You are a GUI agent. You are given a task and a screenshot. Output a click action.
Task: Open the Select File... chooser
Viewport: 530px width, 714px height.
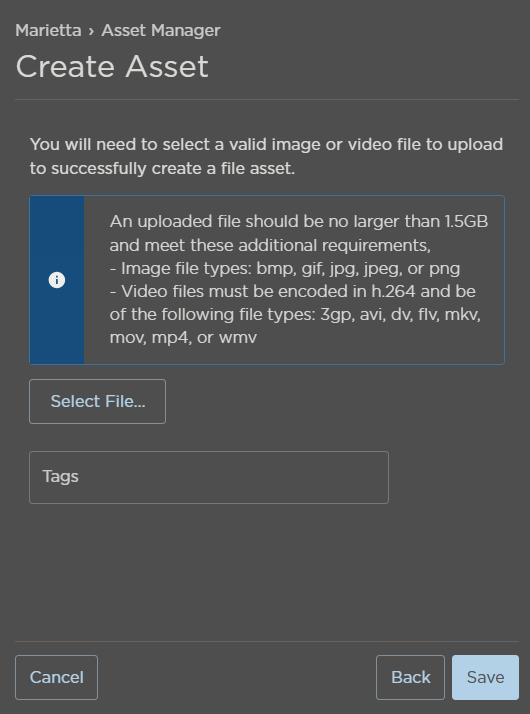(x=97, y=402)
